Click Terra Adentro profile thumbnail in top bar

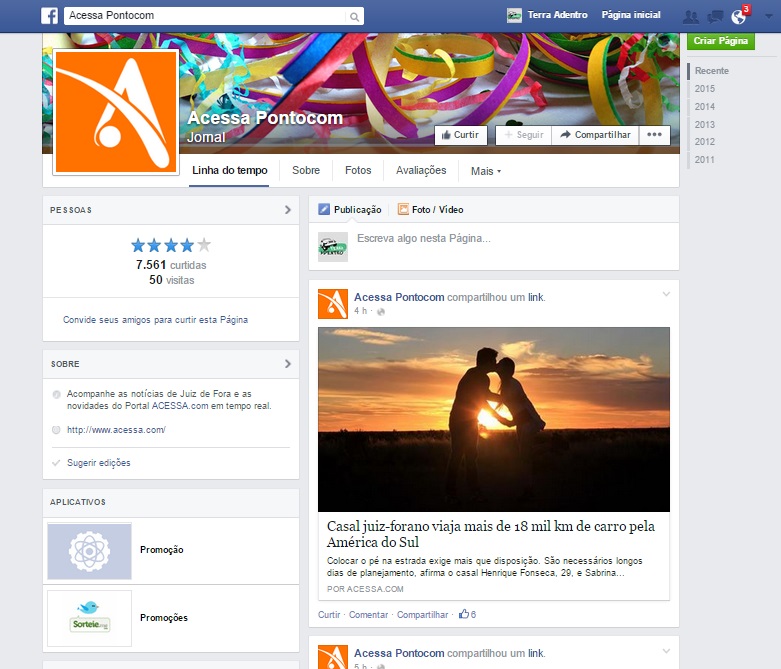point(514,15)
